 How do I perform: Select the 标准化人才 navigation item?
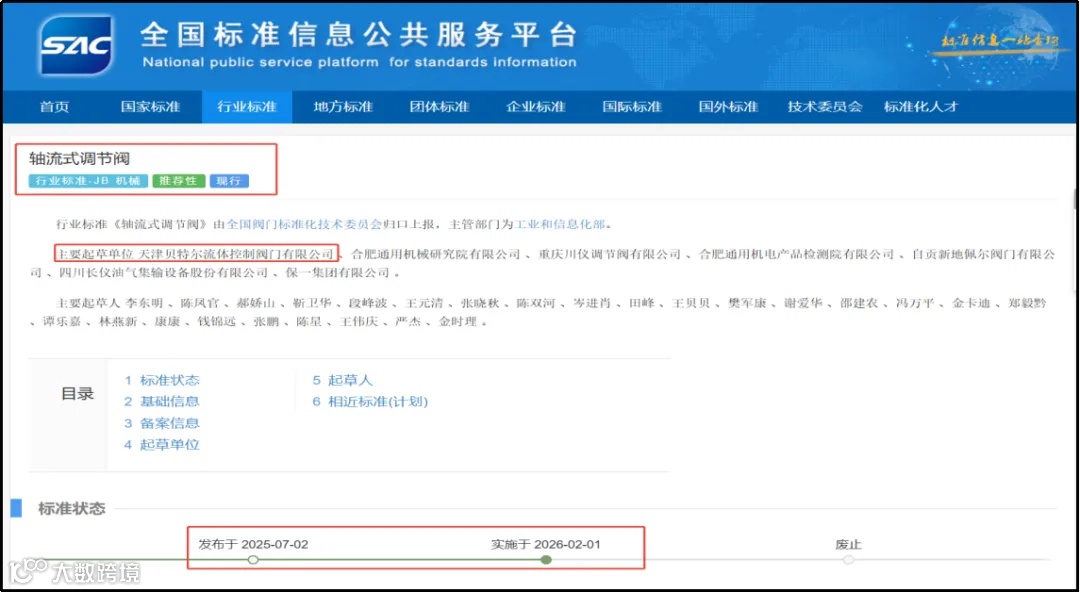click(922, 106)
